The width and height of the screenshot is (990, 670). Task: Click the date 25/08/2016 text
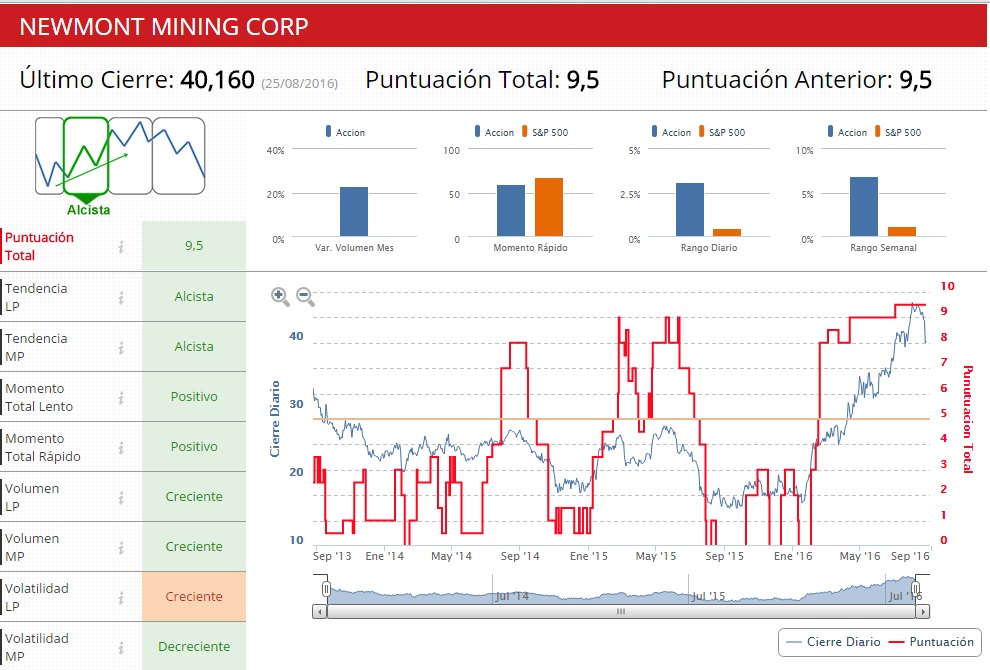click(299, 83)
